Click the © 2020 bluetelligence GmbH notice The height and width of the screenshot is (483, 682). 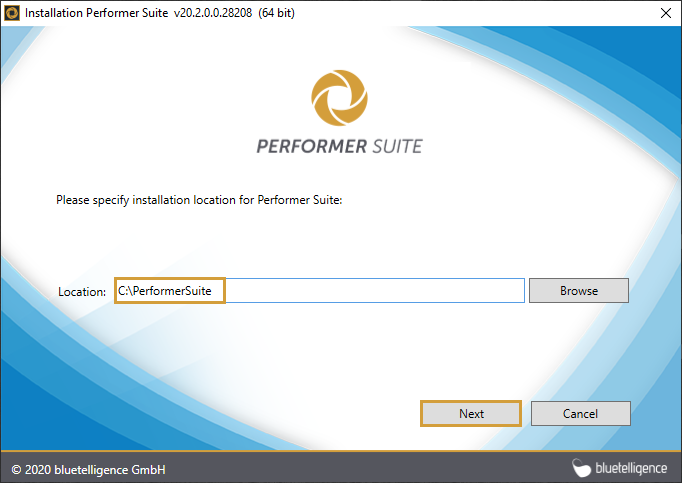[88, 468]
